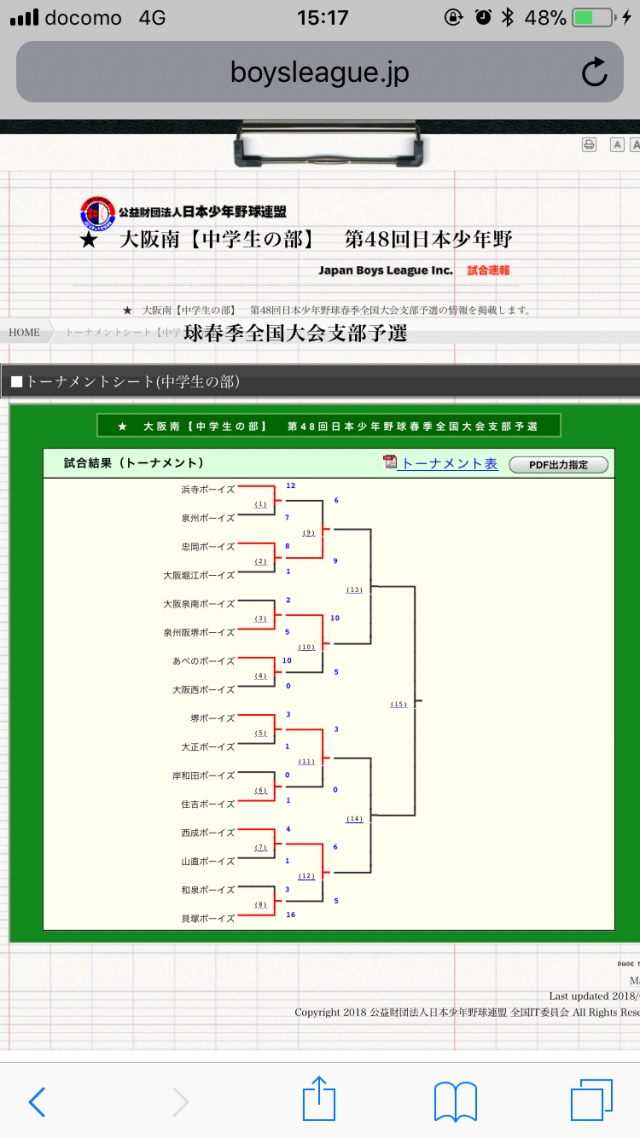Open match (13) semifinal link

pyautogui.click(x=355, y=590)
